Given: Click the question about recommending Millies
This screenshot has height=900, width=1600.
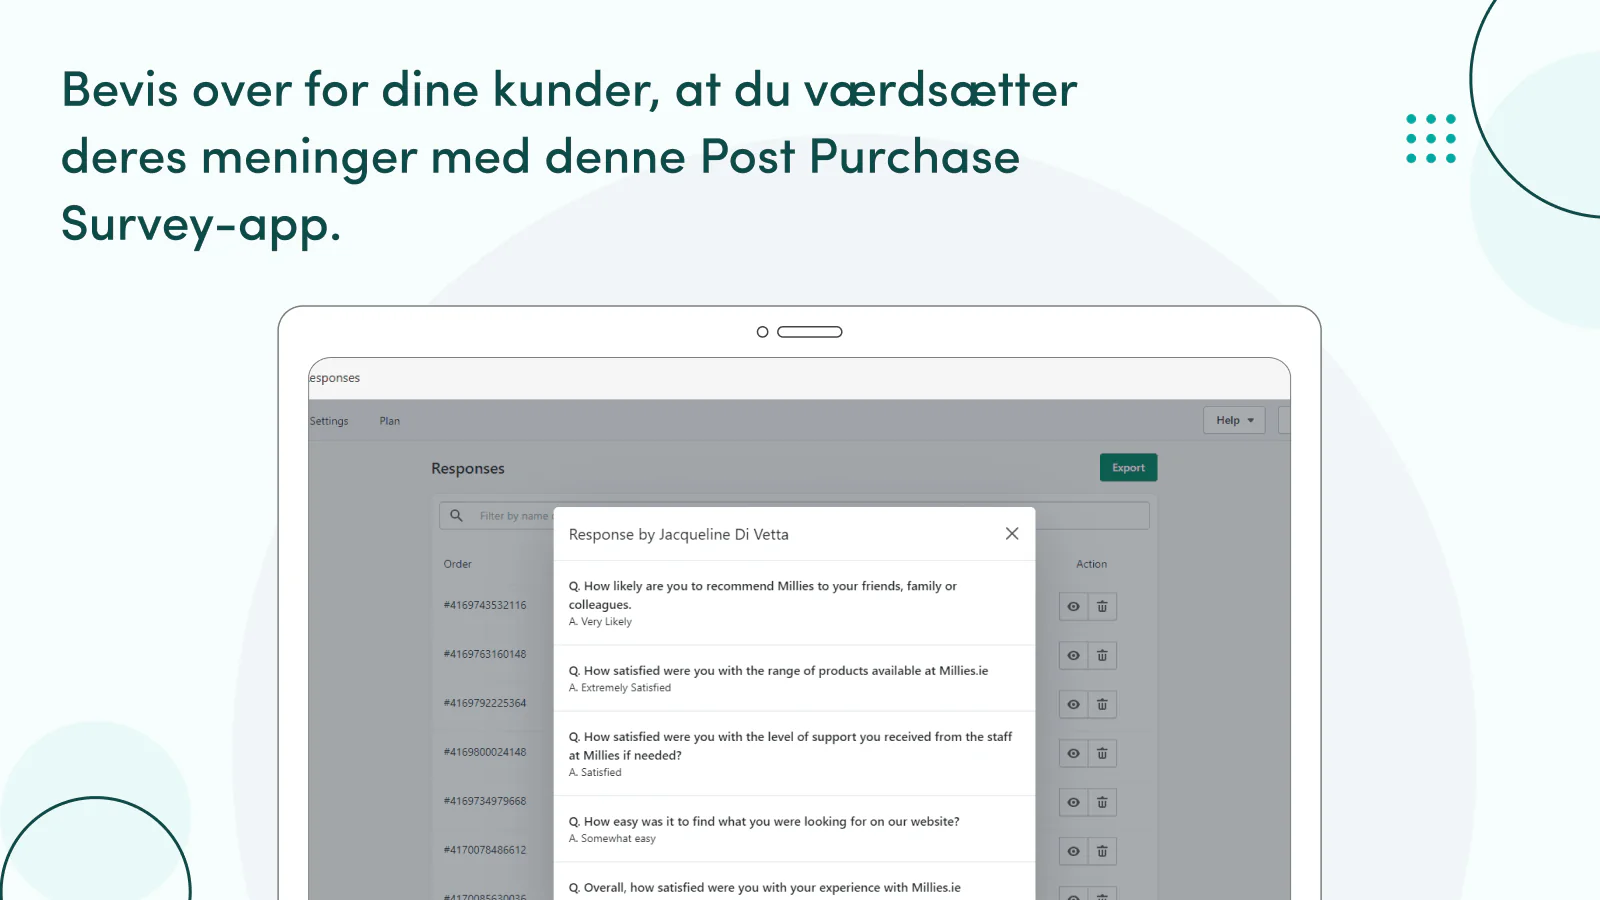Looking at the screenshot, I should 763,595.
